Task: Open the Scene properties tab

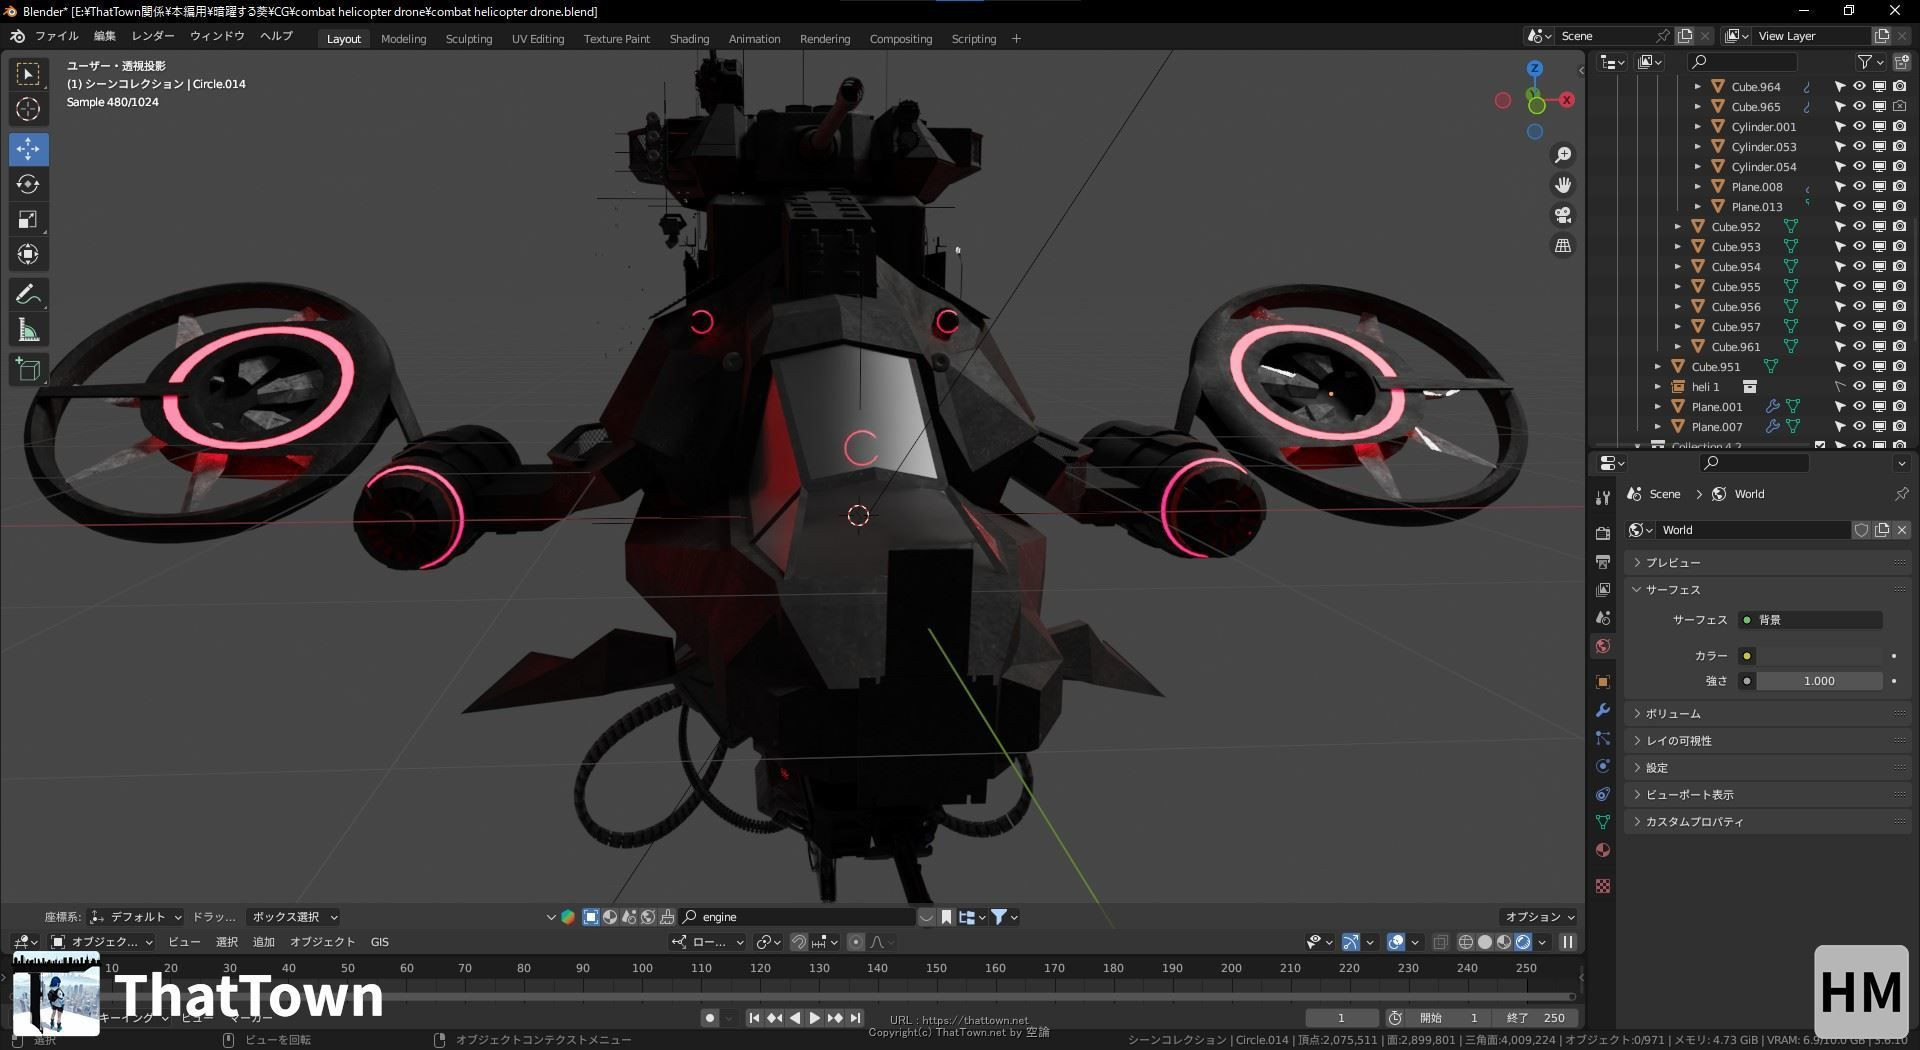Action: tap(1603, 618)
